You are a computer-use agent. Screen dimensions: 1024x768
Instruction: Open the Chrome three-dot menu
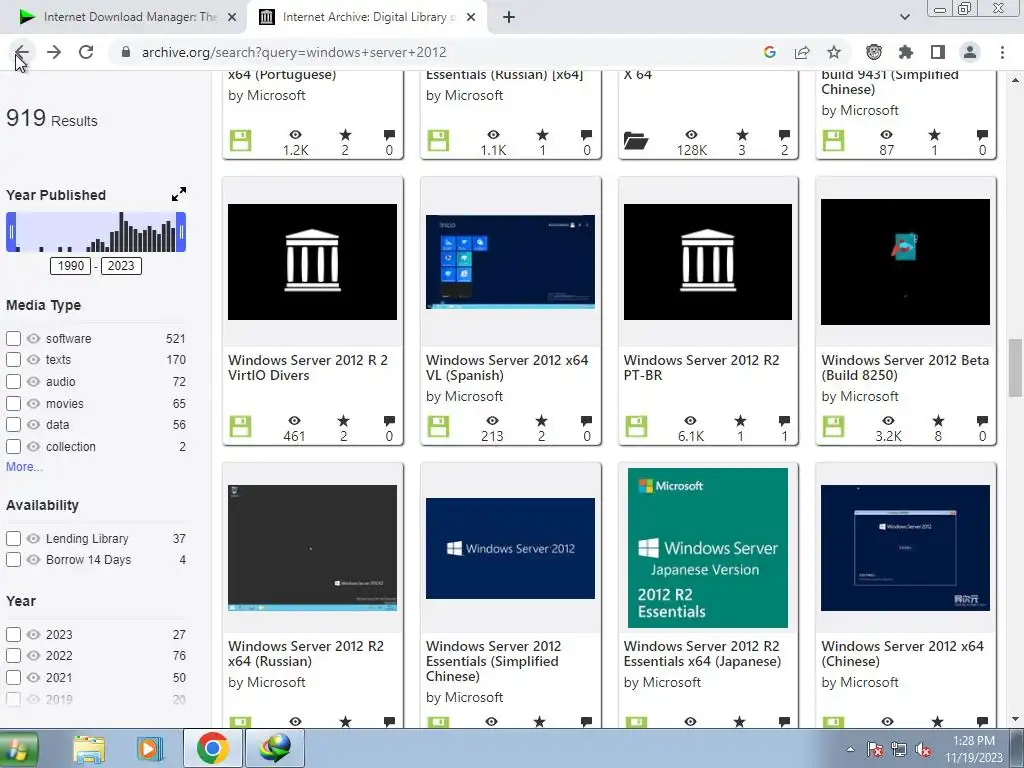tap(1002, 52)
